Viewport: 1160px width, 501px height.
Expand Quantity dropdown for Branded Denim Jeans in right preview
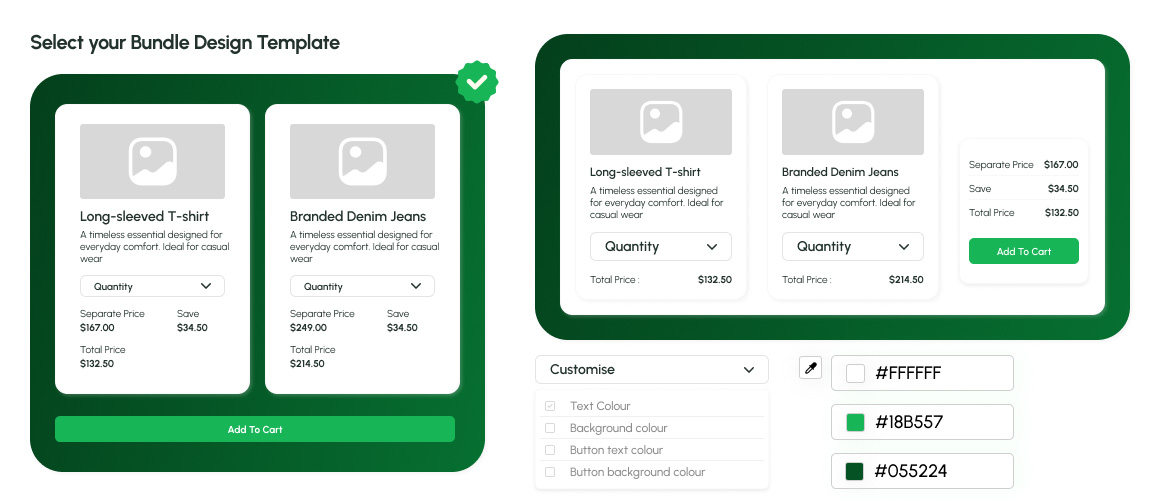point(852,246)
